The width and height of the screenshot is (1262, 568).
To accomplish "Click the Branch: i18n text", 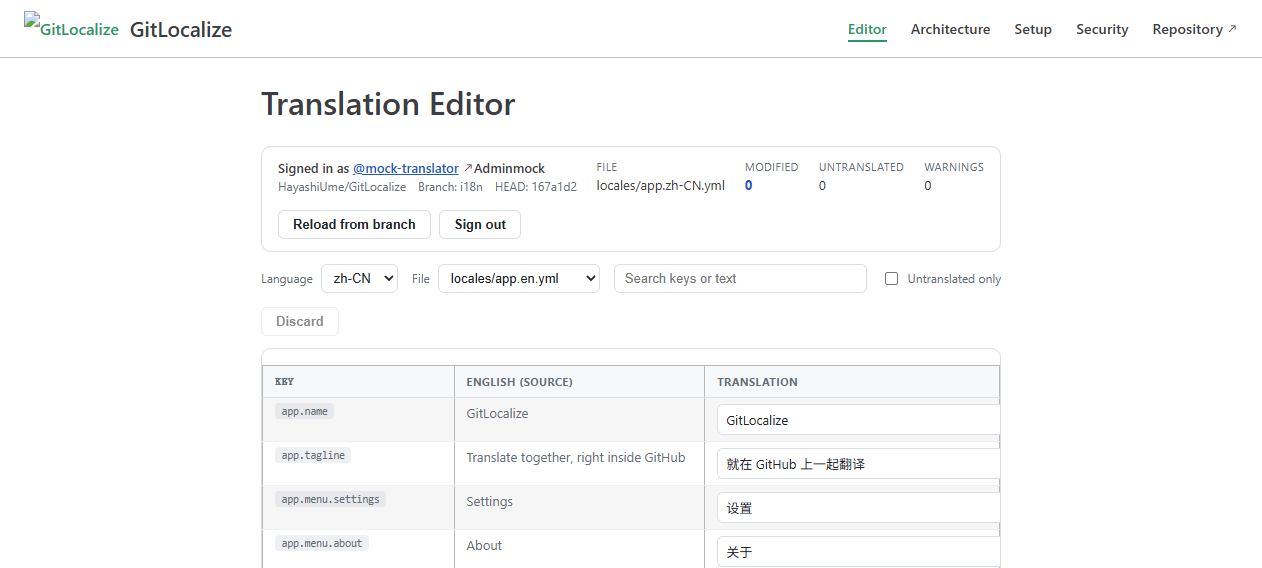I will pos(450,187).
